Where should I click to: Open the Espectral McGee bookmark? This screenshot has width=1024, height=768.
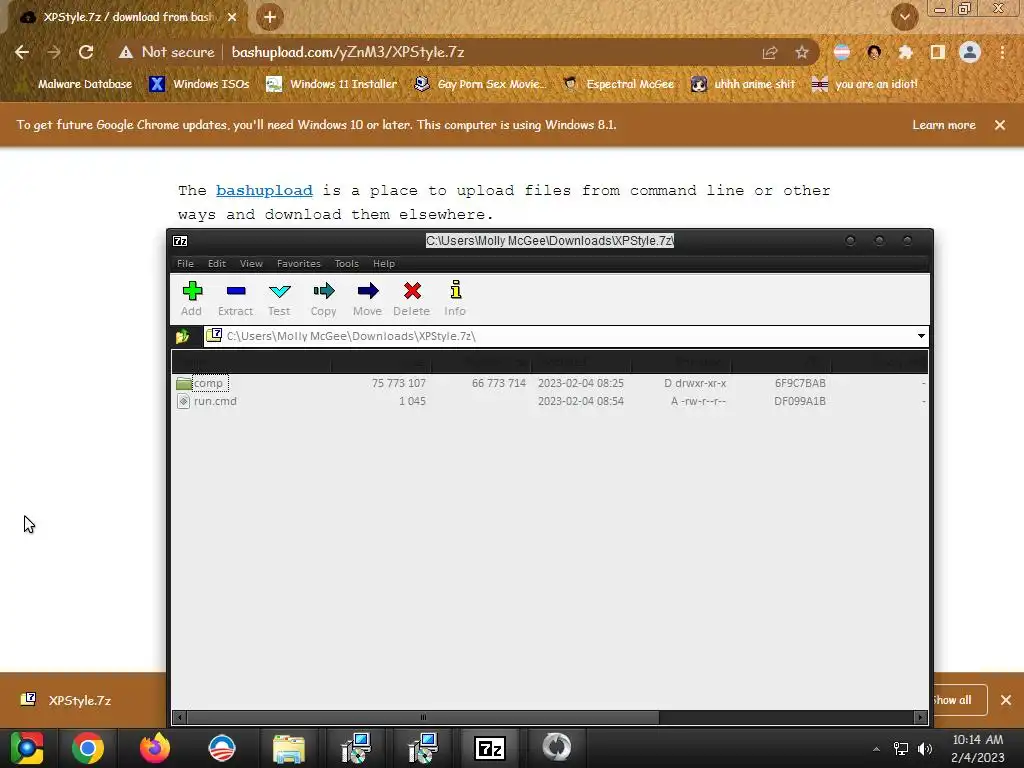pyautogui.click(x=618, y=84)
